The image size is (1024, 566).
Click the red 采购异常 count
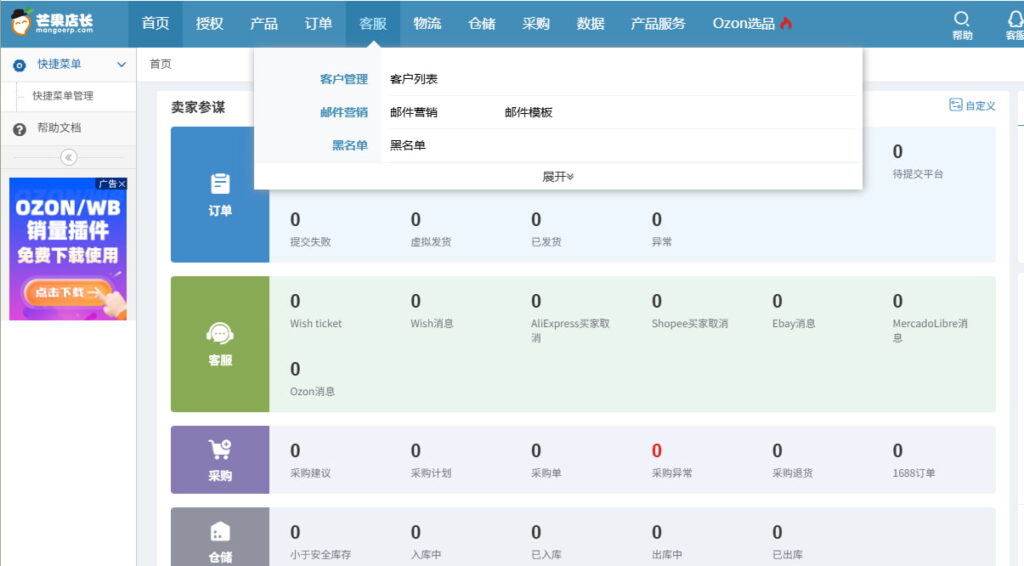(657, 451)
